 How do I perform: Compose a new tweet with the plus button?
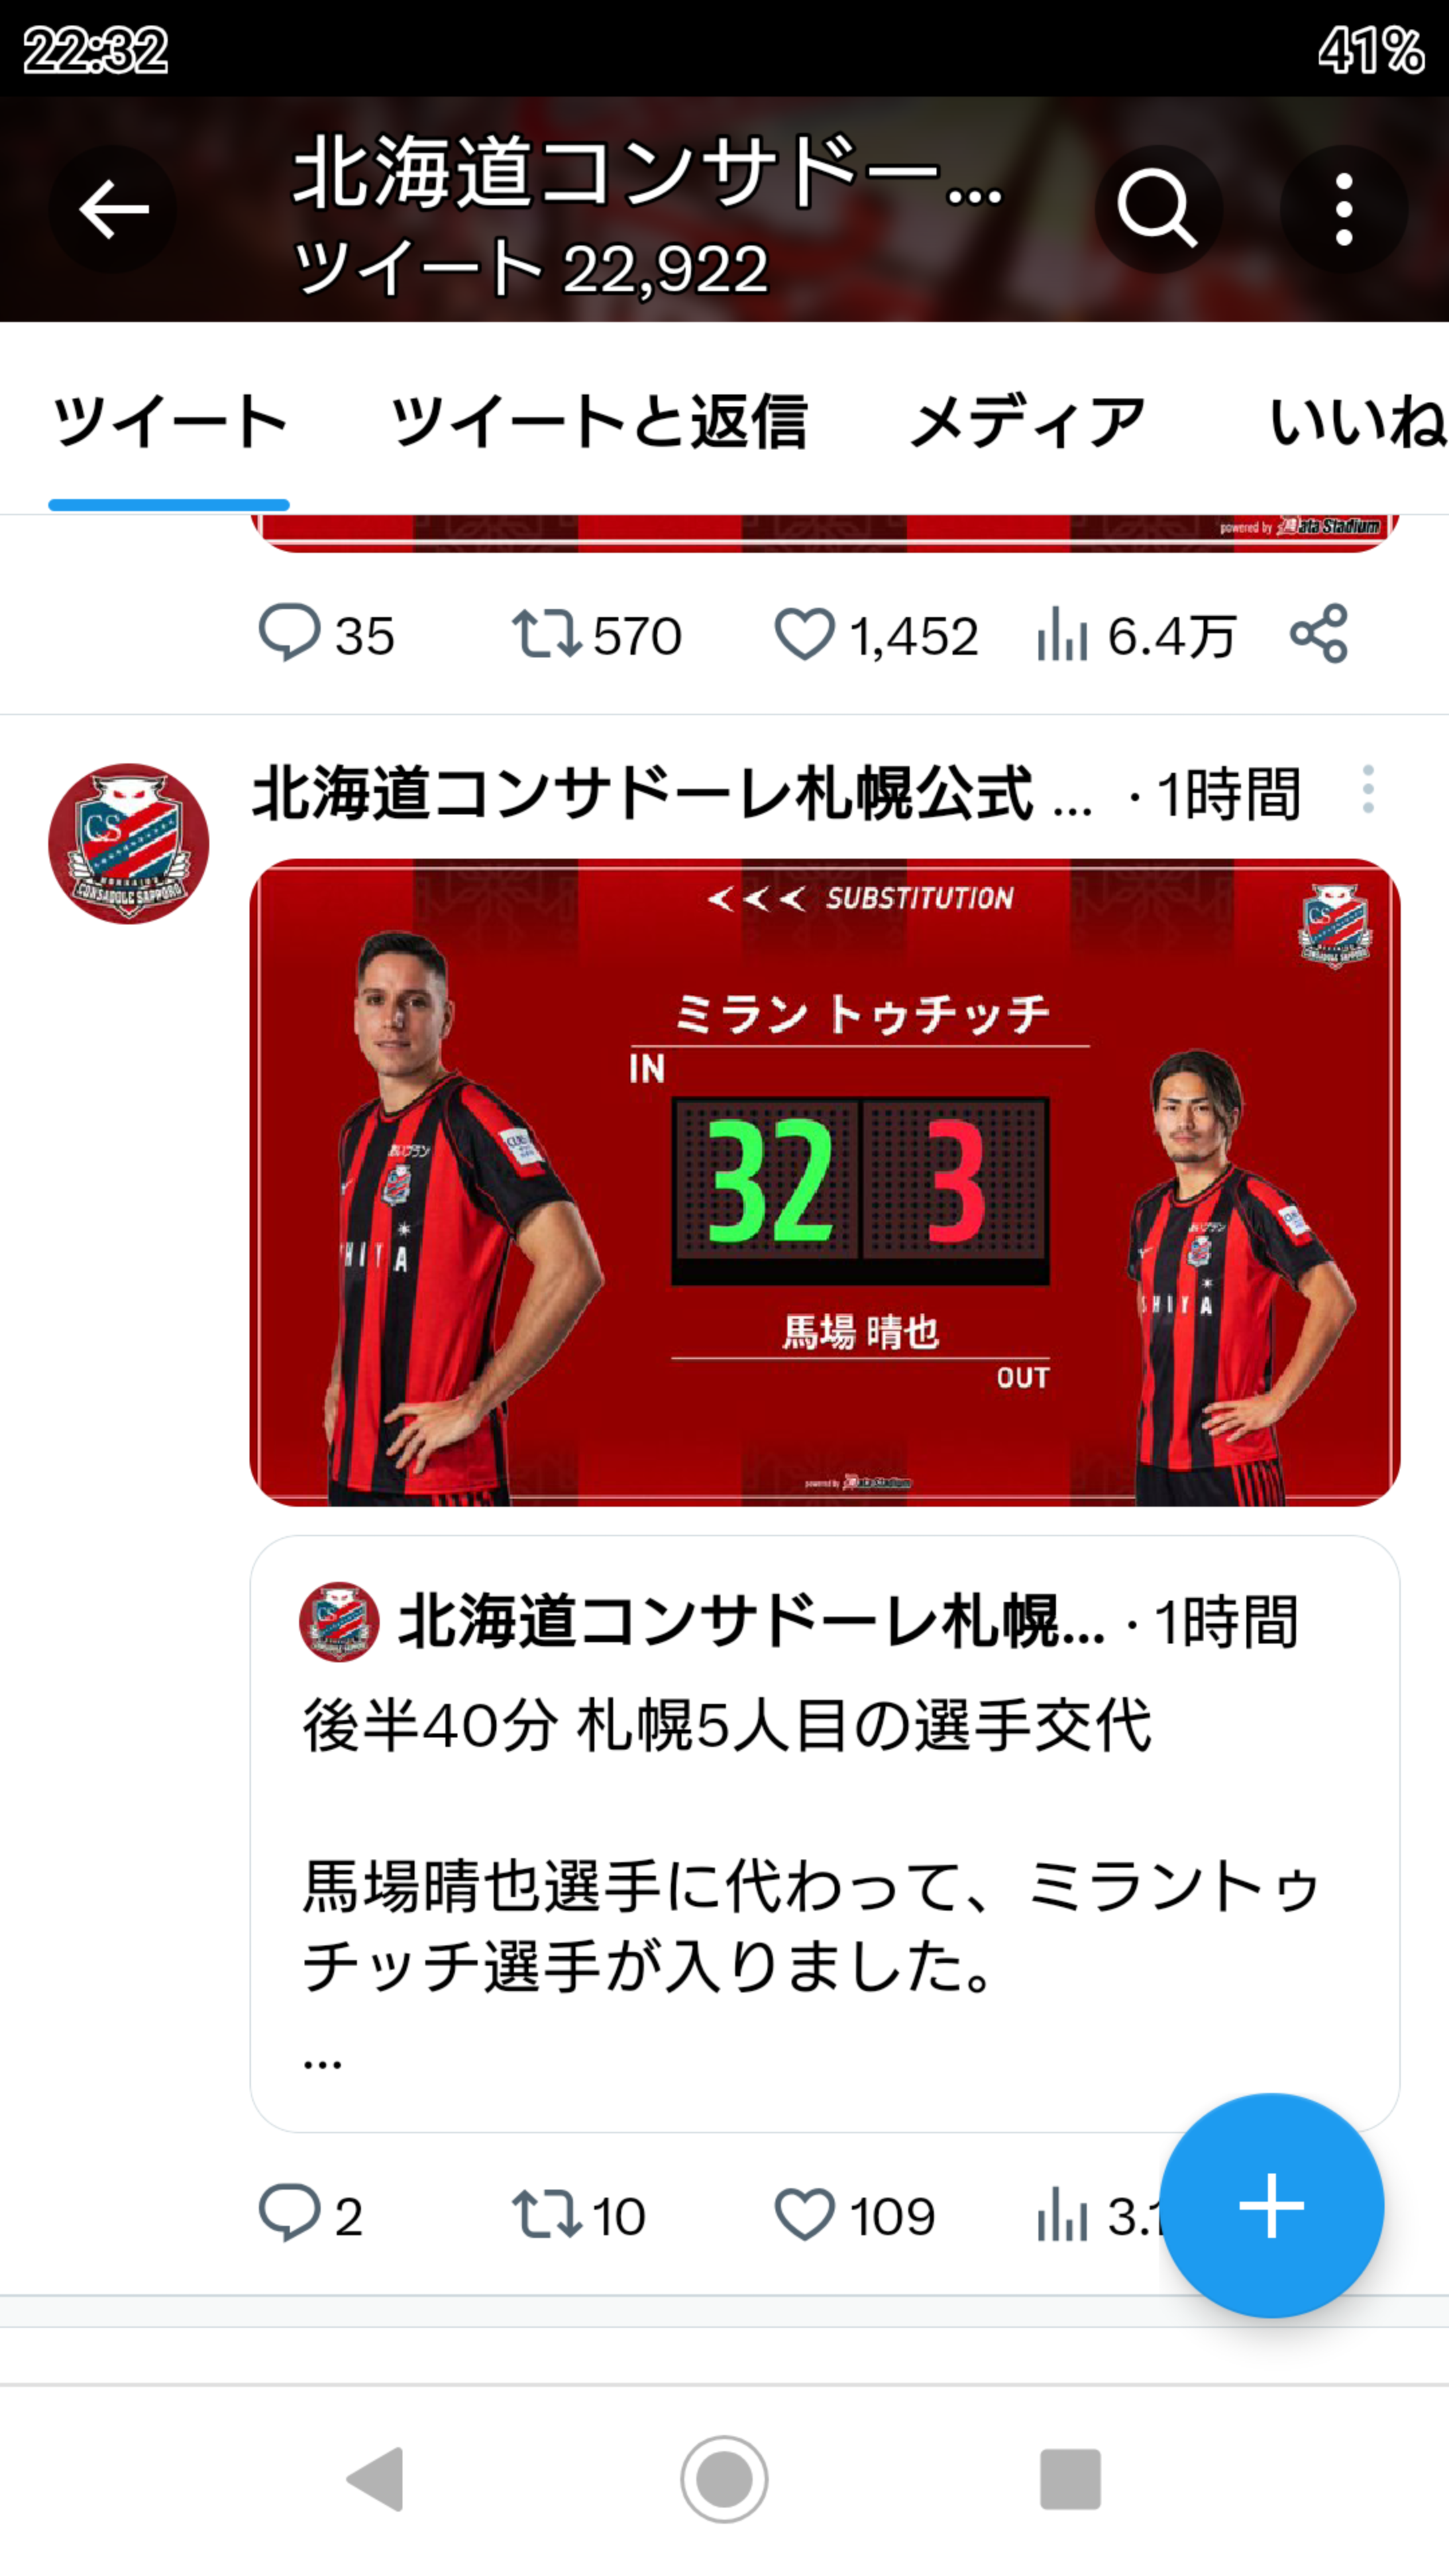[1272, 2205]
